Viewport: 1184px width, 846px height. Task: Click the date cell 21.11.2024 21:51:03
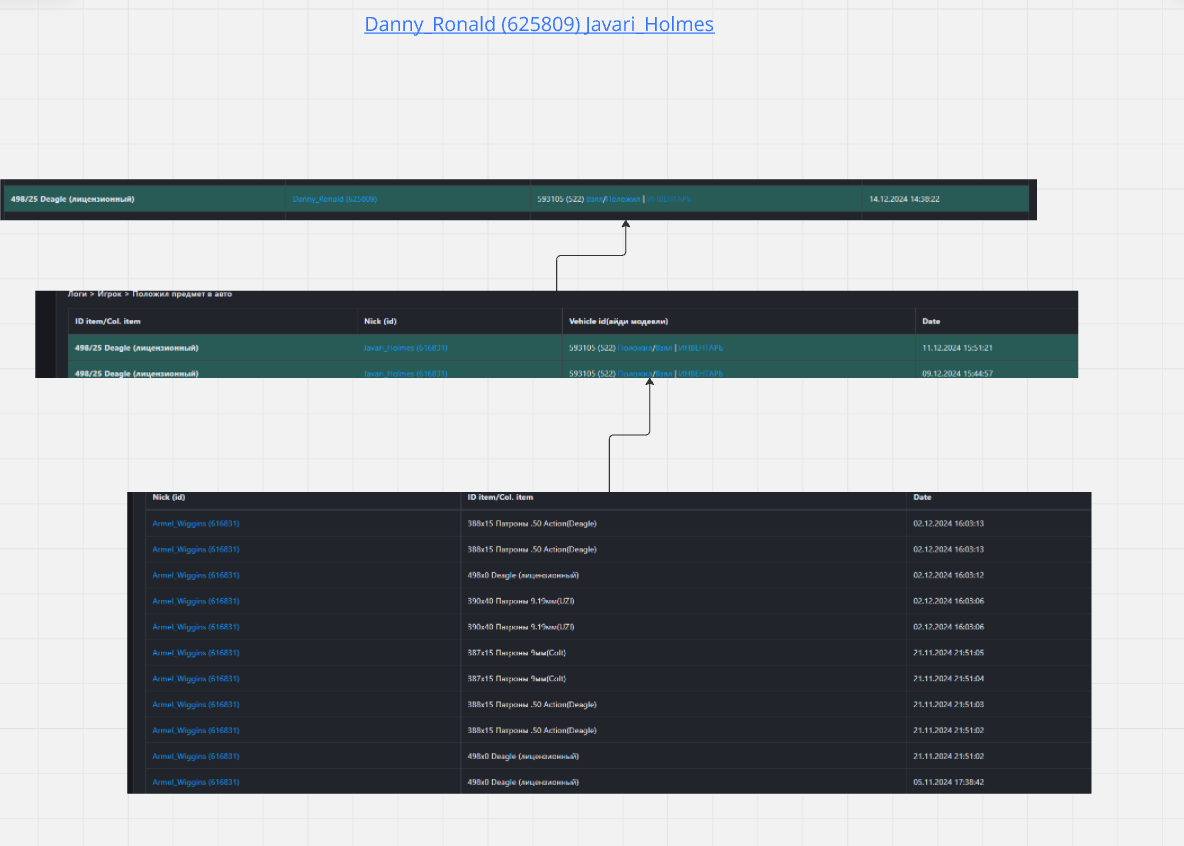(948, 705)
